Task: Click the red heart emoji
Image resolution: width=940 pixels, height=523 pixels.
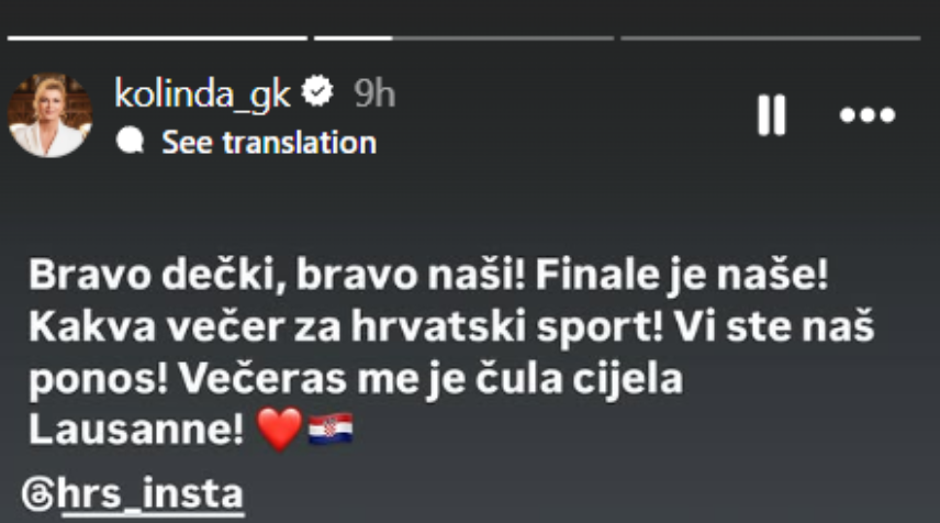Action: [279, 430]
